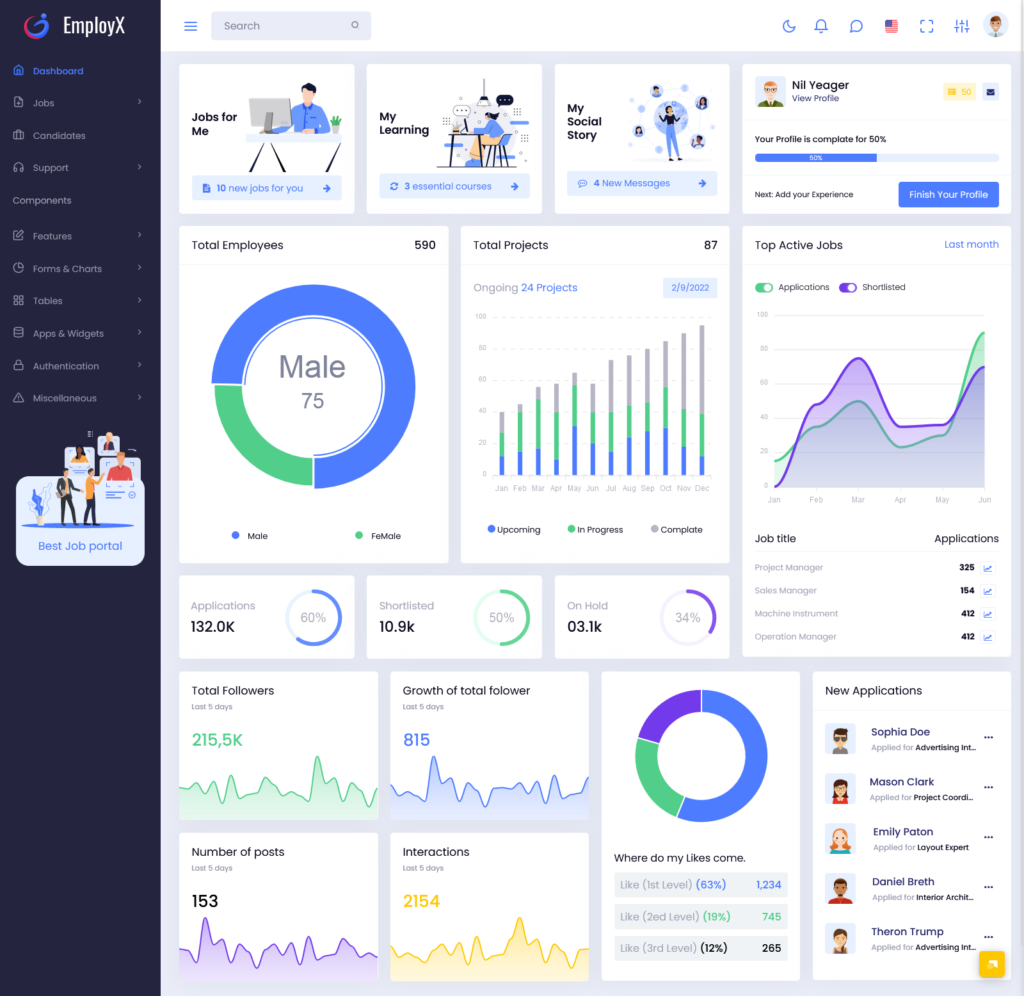View Project Manager applications chart icon
This screenshot has width=1024, height=996.
[988, 567]
